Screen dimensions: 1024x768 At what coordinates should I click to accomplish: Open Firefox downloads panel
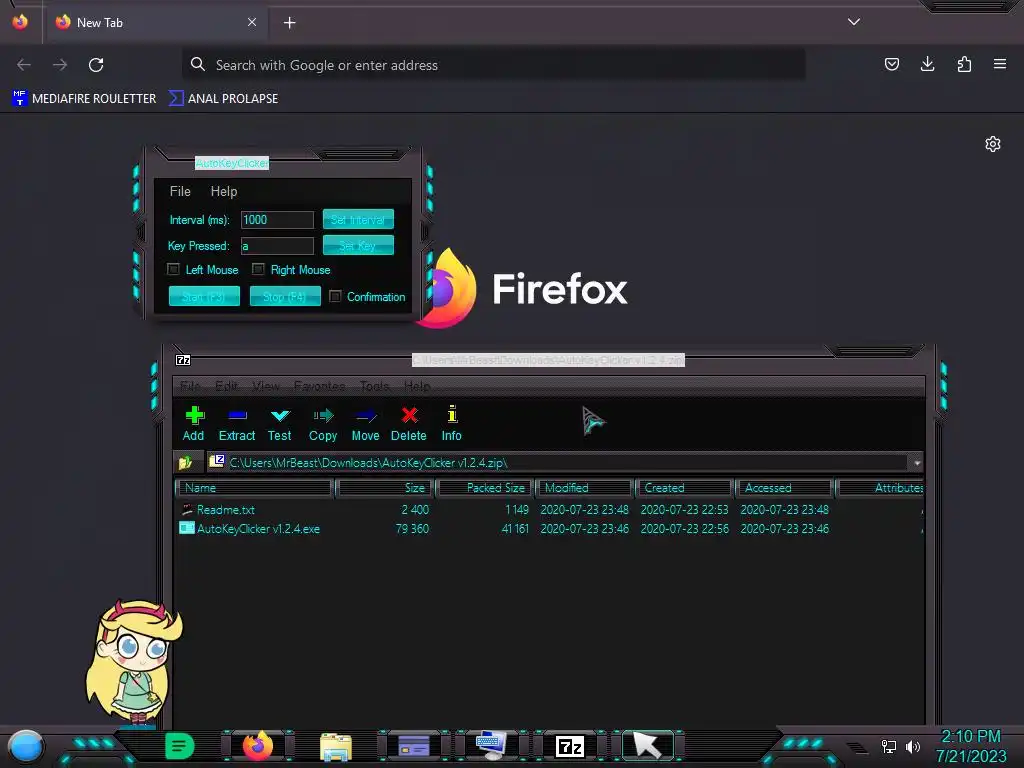click(927, 64)
